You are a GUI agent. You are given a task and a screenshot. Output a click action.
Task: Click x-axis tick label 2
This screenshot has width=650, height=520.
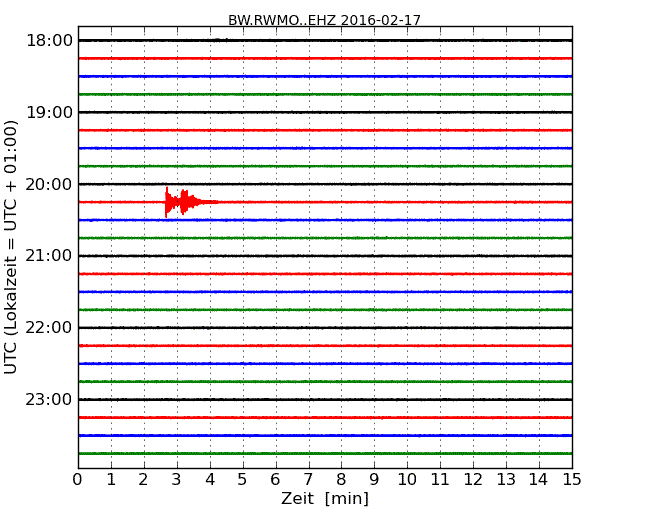pos(143,479)
